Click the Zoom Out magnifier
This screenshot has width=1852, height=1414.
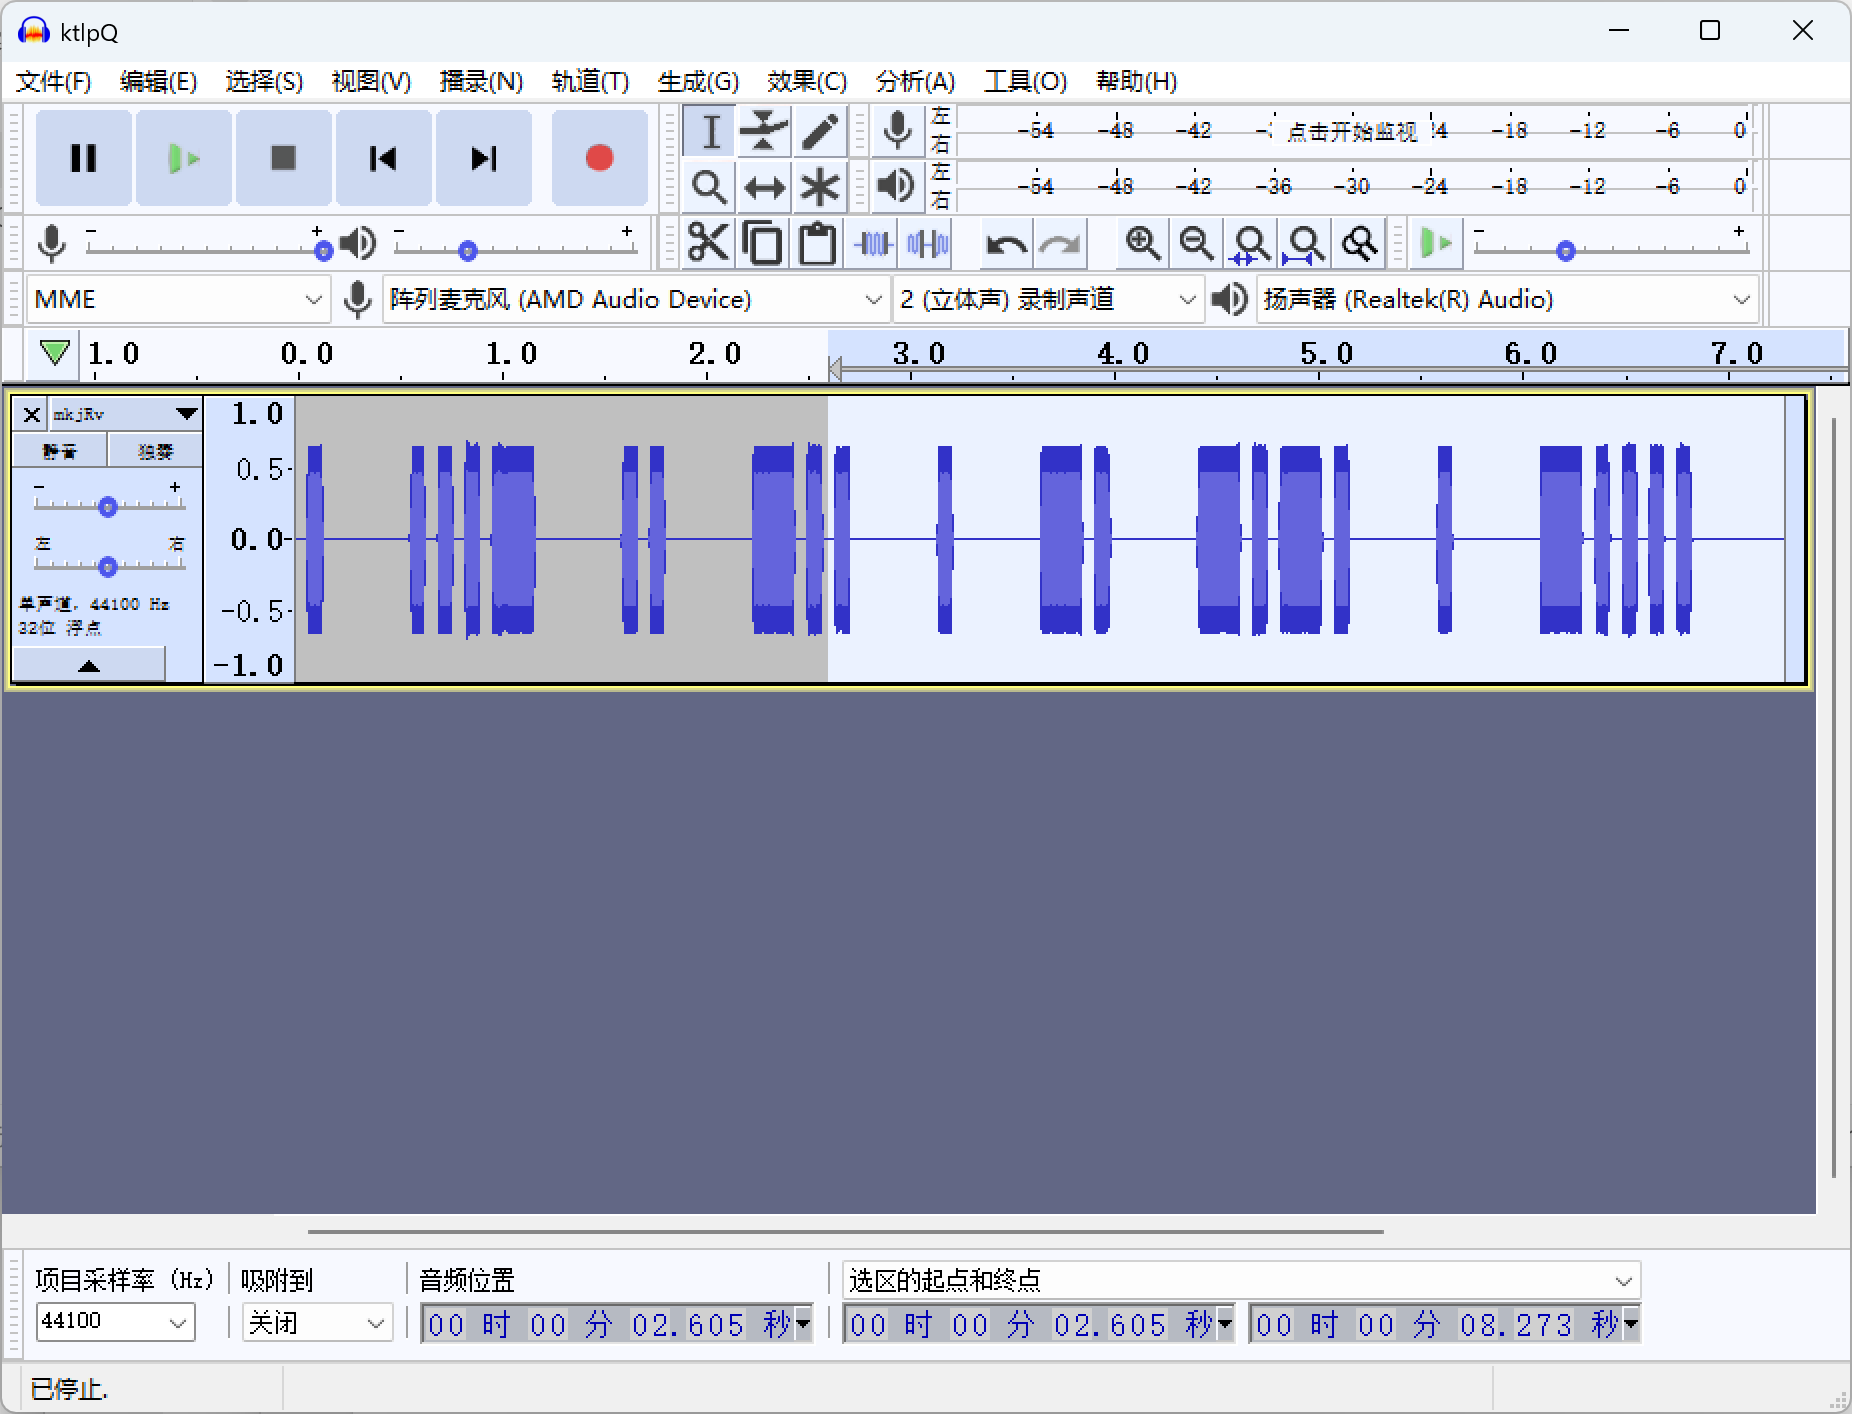1196,243
